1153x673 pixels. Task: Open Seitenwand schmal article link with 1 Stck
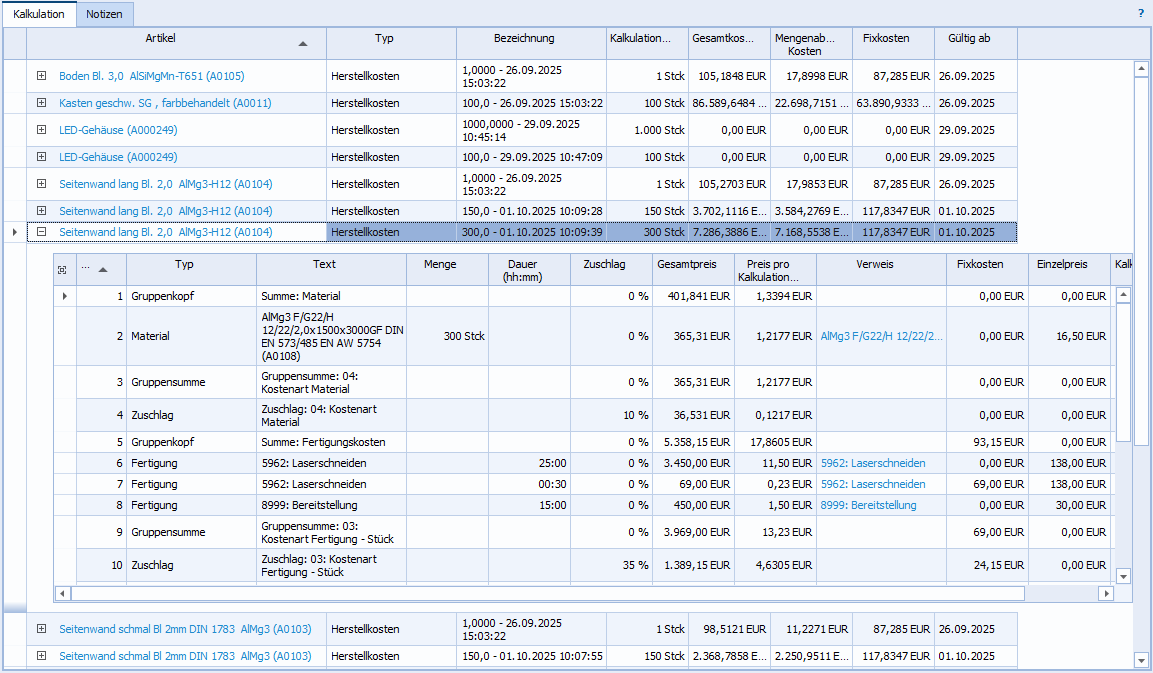(185, 629)
